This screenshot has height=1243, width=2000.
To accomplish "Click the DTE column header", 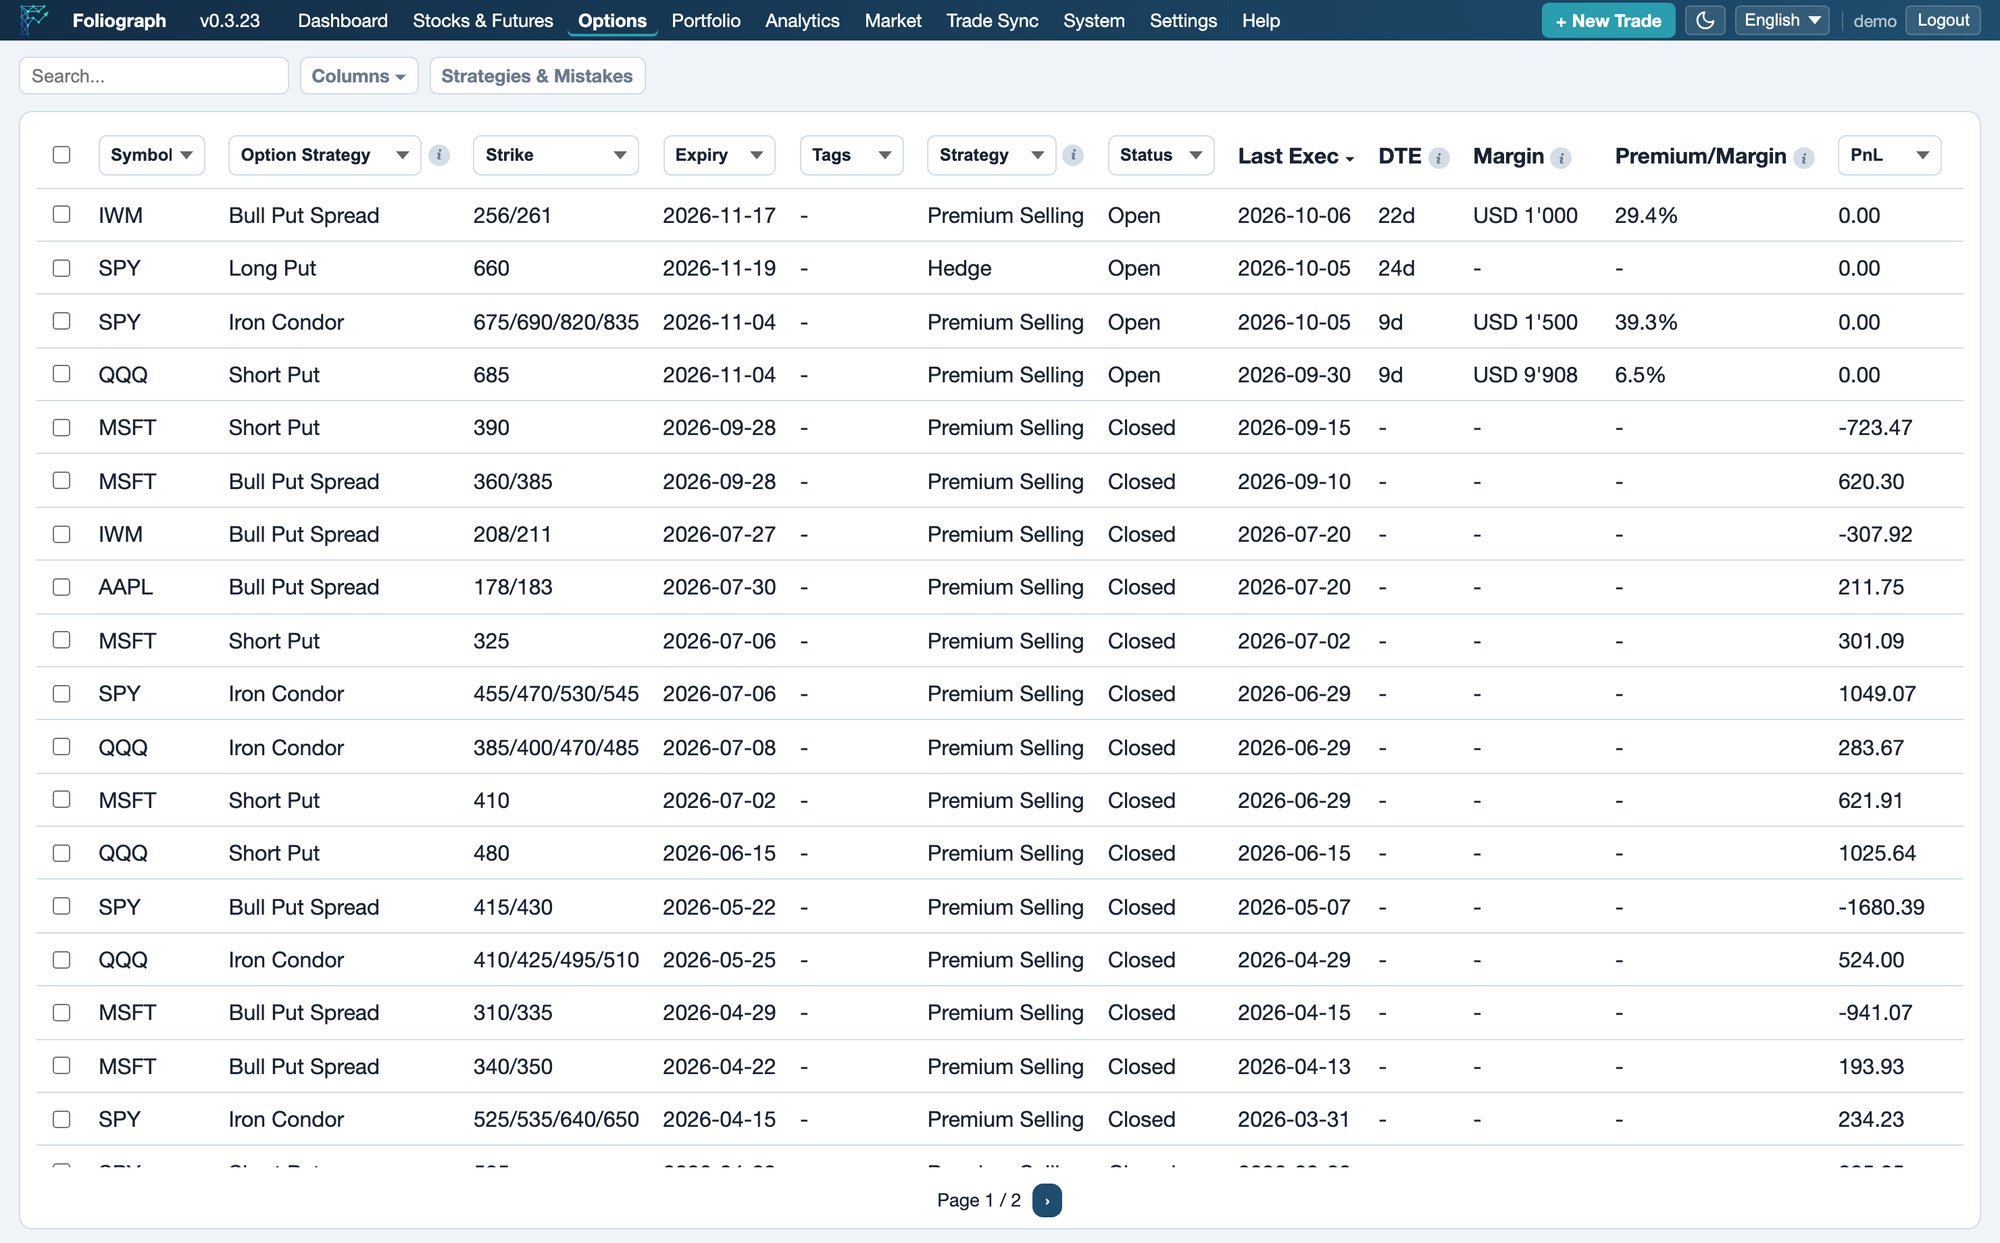I will 1400,156.
